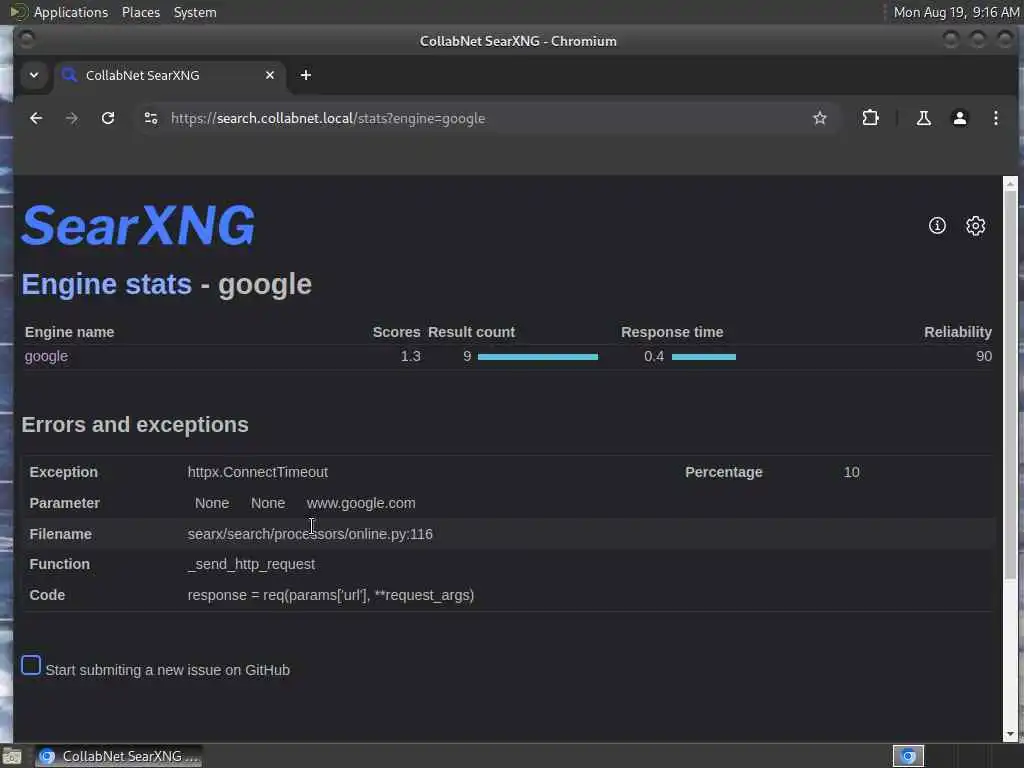The image size is (1024, 768).
Task: Click the page vertical scrollbar
Action: pos(1010,386)
